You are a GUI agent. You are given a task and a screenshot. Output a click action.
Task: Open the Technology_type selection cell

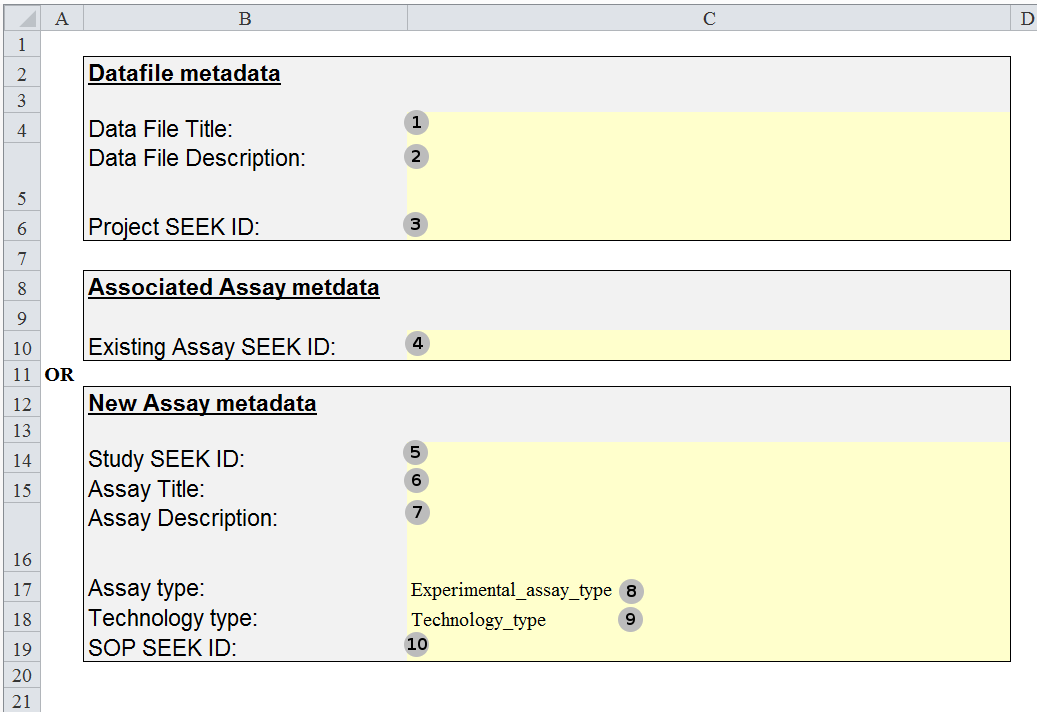478,620
